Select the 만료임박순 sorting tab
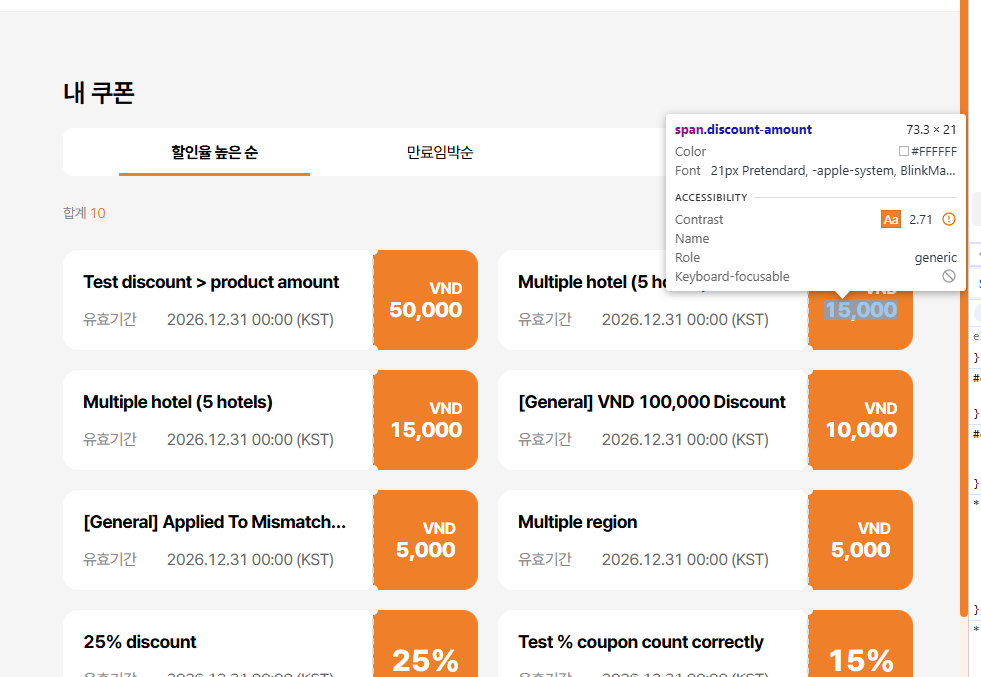 pos(440,152)
